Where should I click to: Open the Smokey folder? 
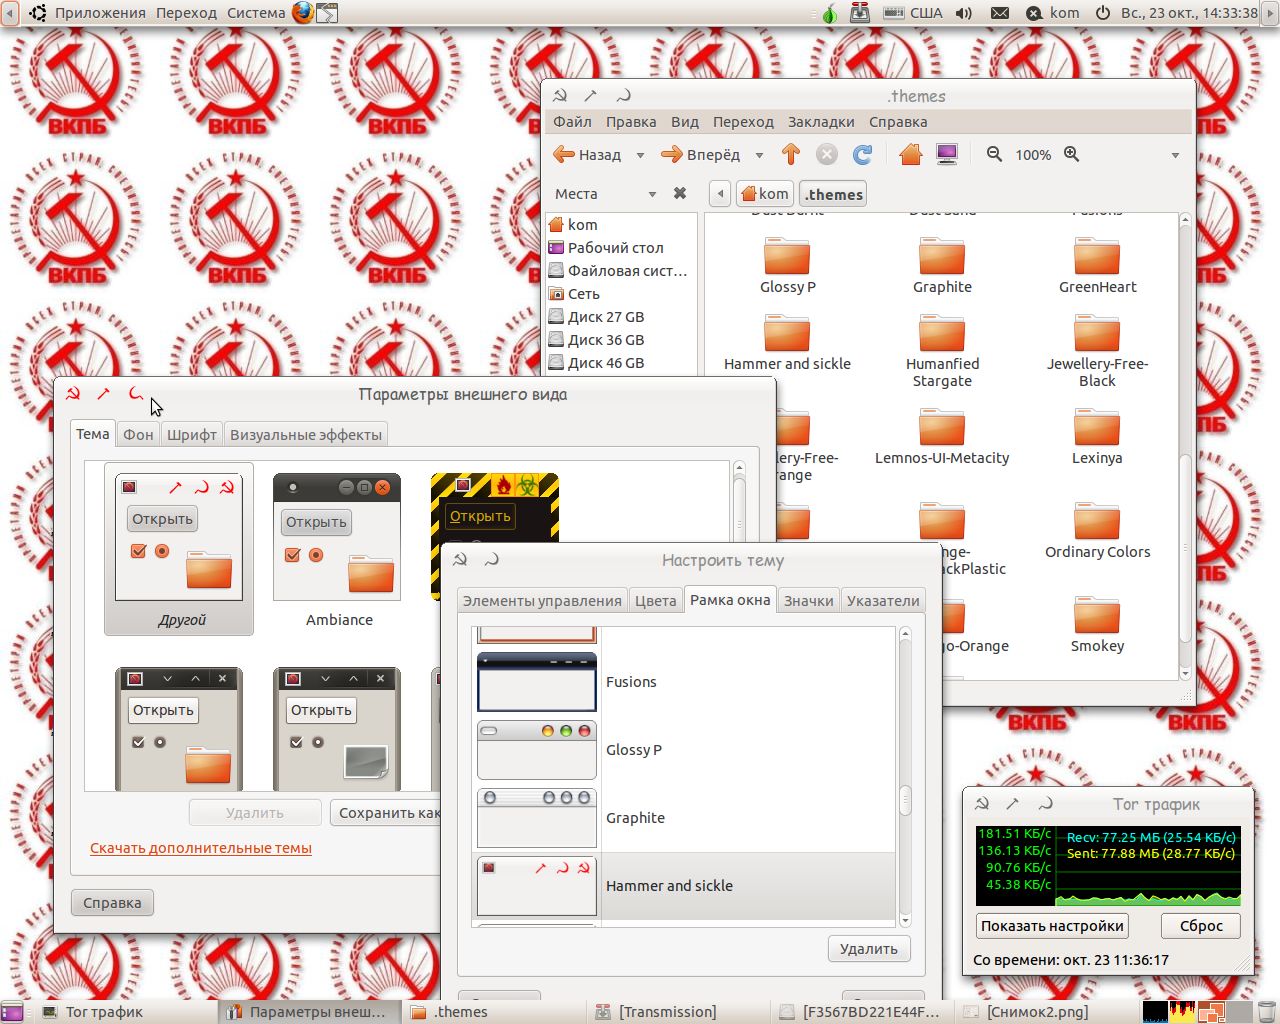(1097, 625)
